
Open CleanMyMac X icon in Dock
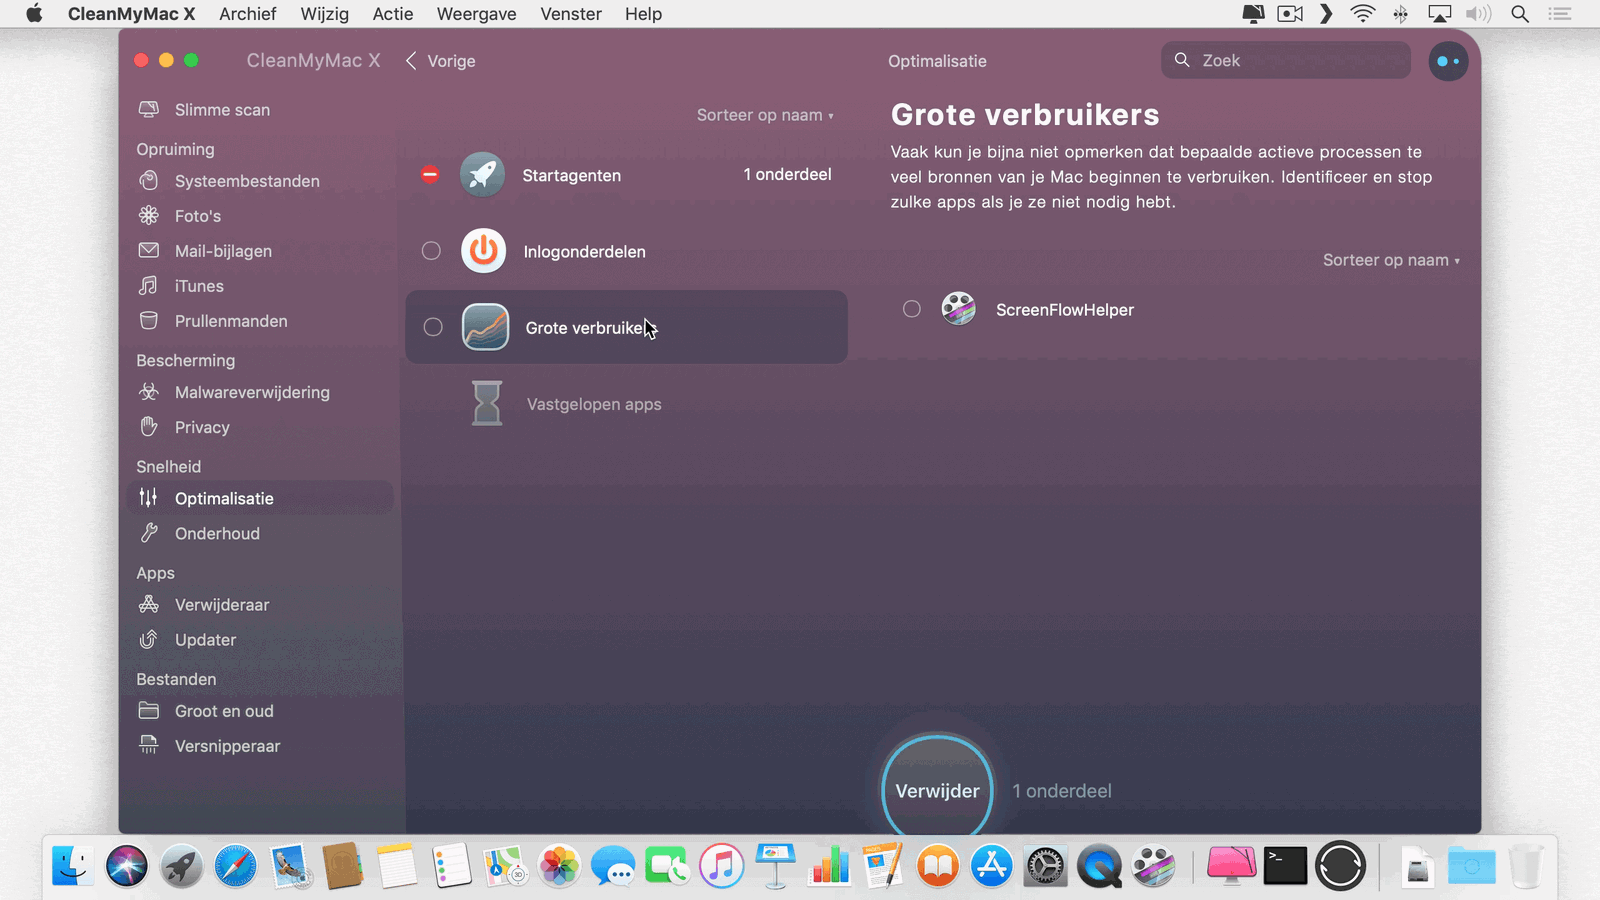click(x=1231, y=866)
